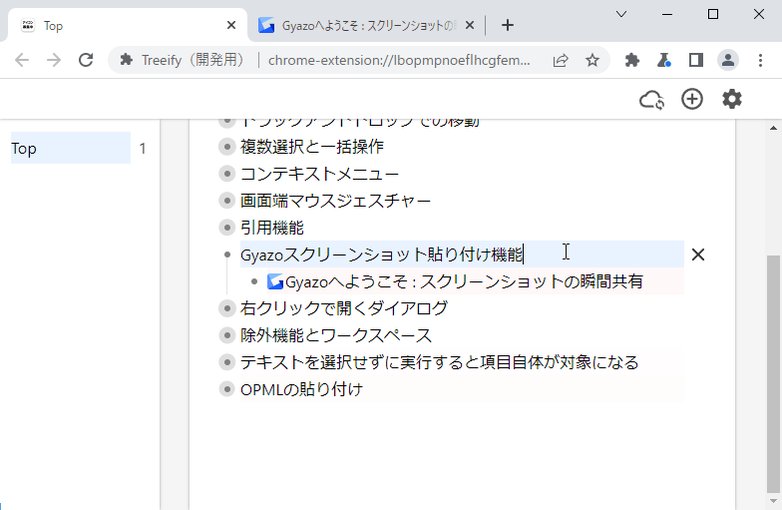782x510 pixels.
Task: Collapse bullet of Gyazoスクリーンショット貼り付け機能
Action: tap(227, 255)
